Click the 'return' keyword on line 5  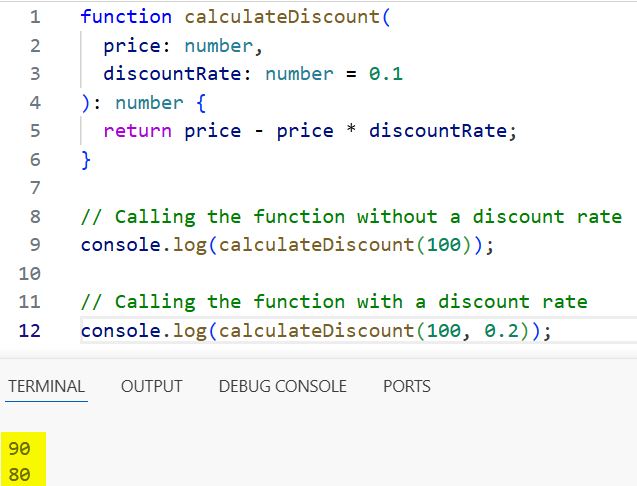(137, 131)
